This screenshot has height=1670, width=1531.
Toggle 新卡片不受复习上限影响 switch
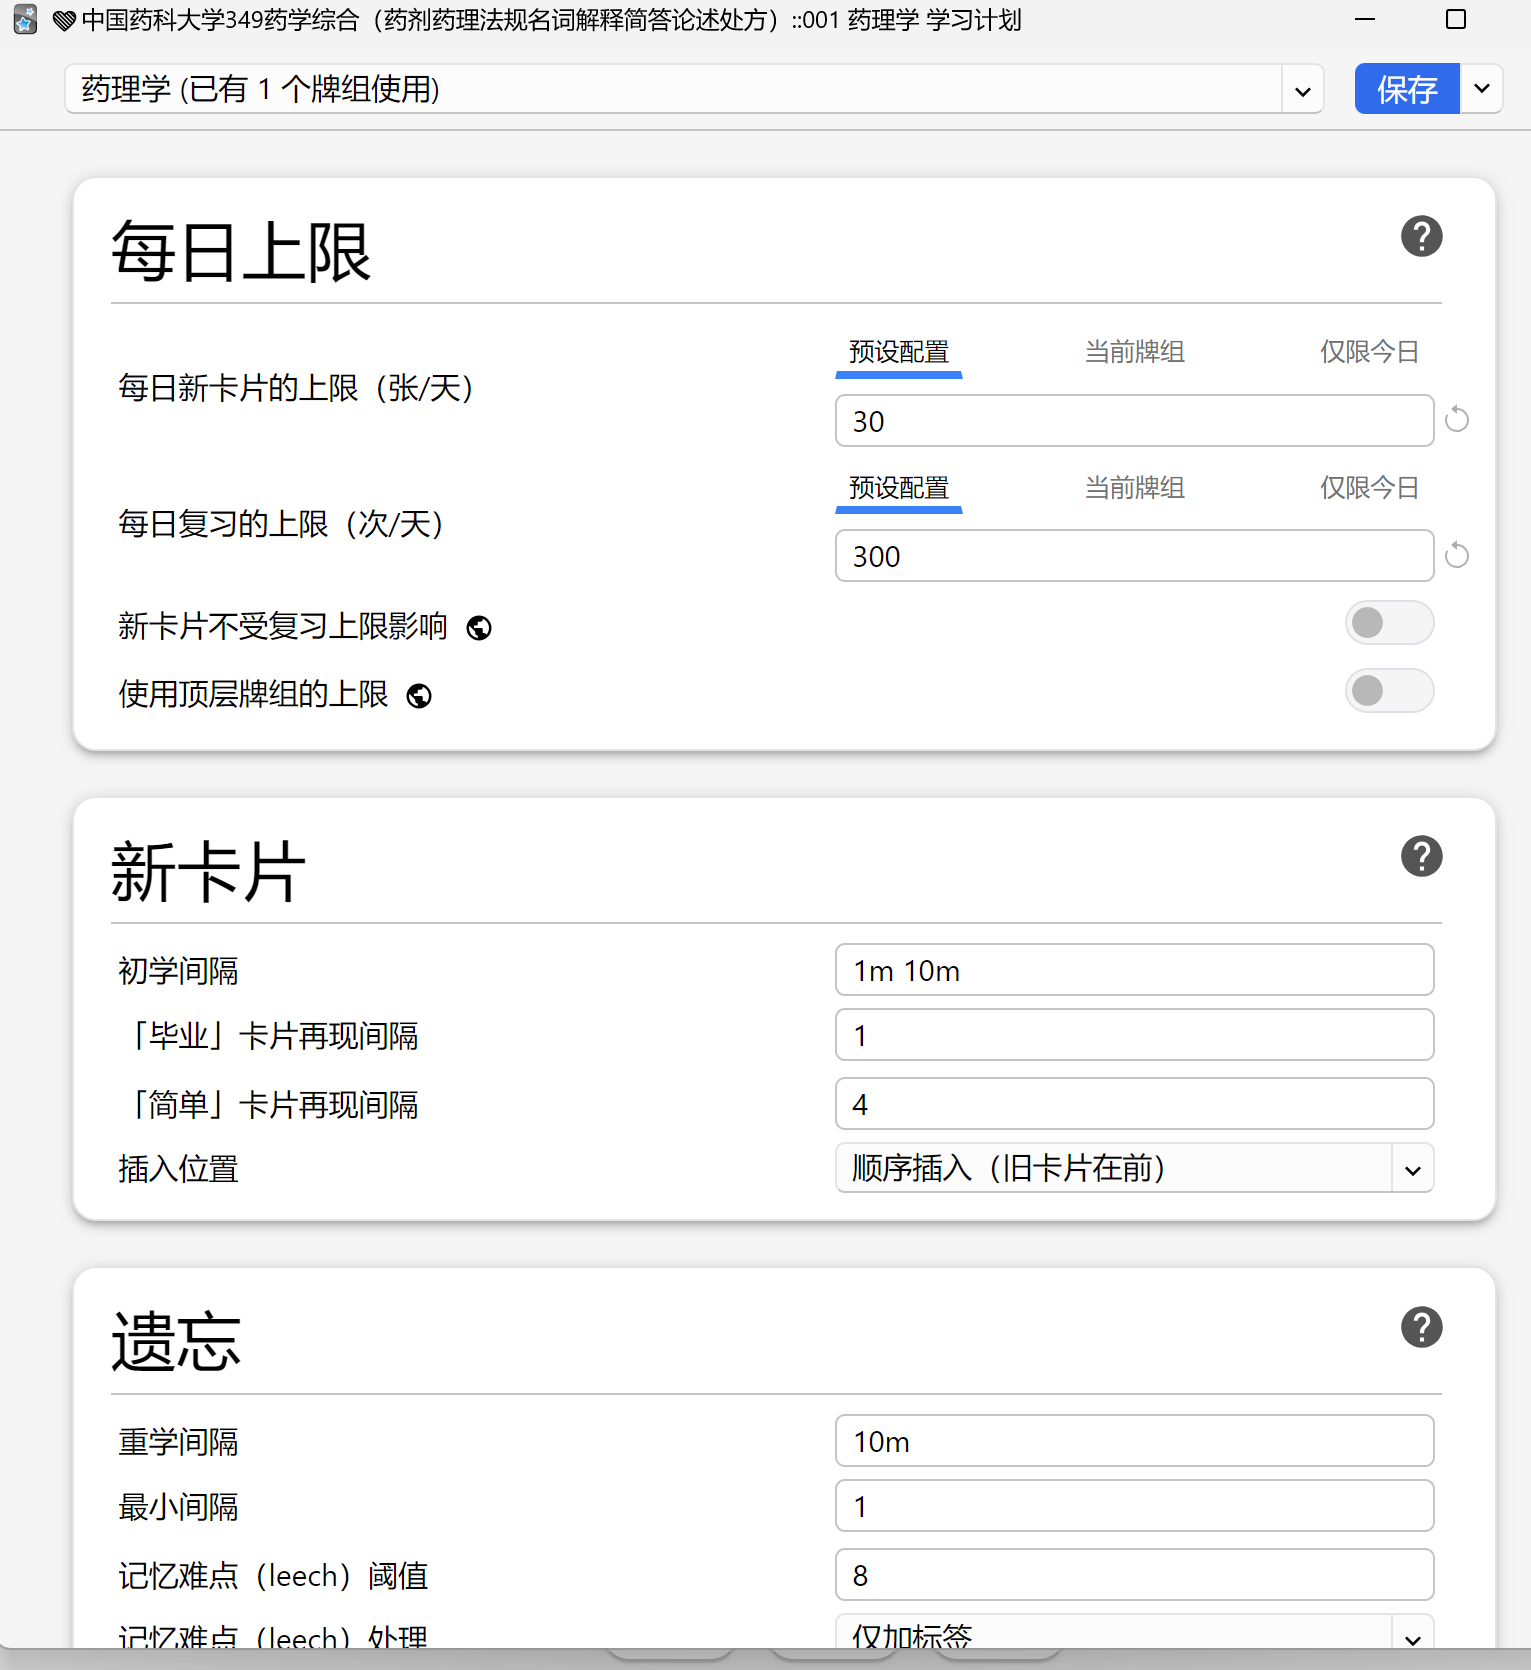pos(1389,623)
